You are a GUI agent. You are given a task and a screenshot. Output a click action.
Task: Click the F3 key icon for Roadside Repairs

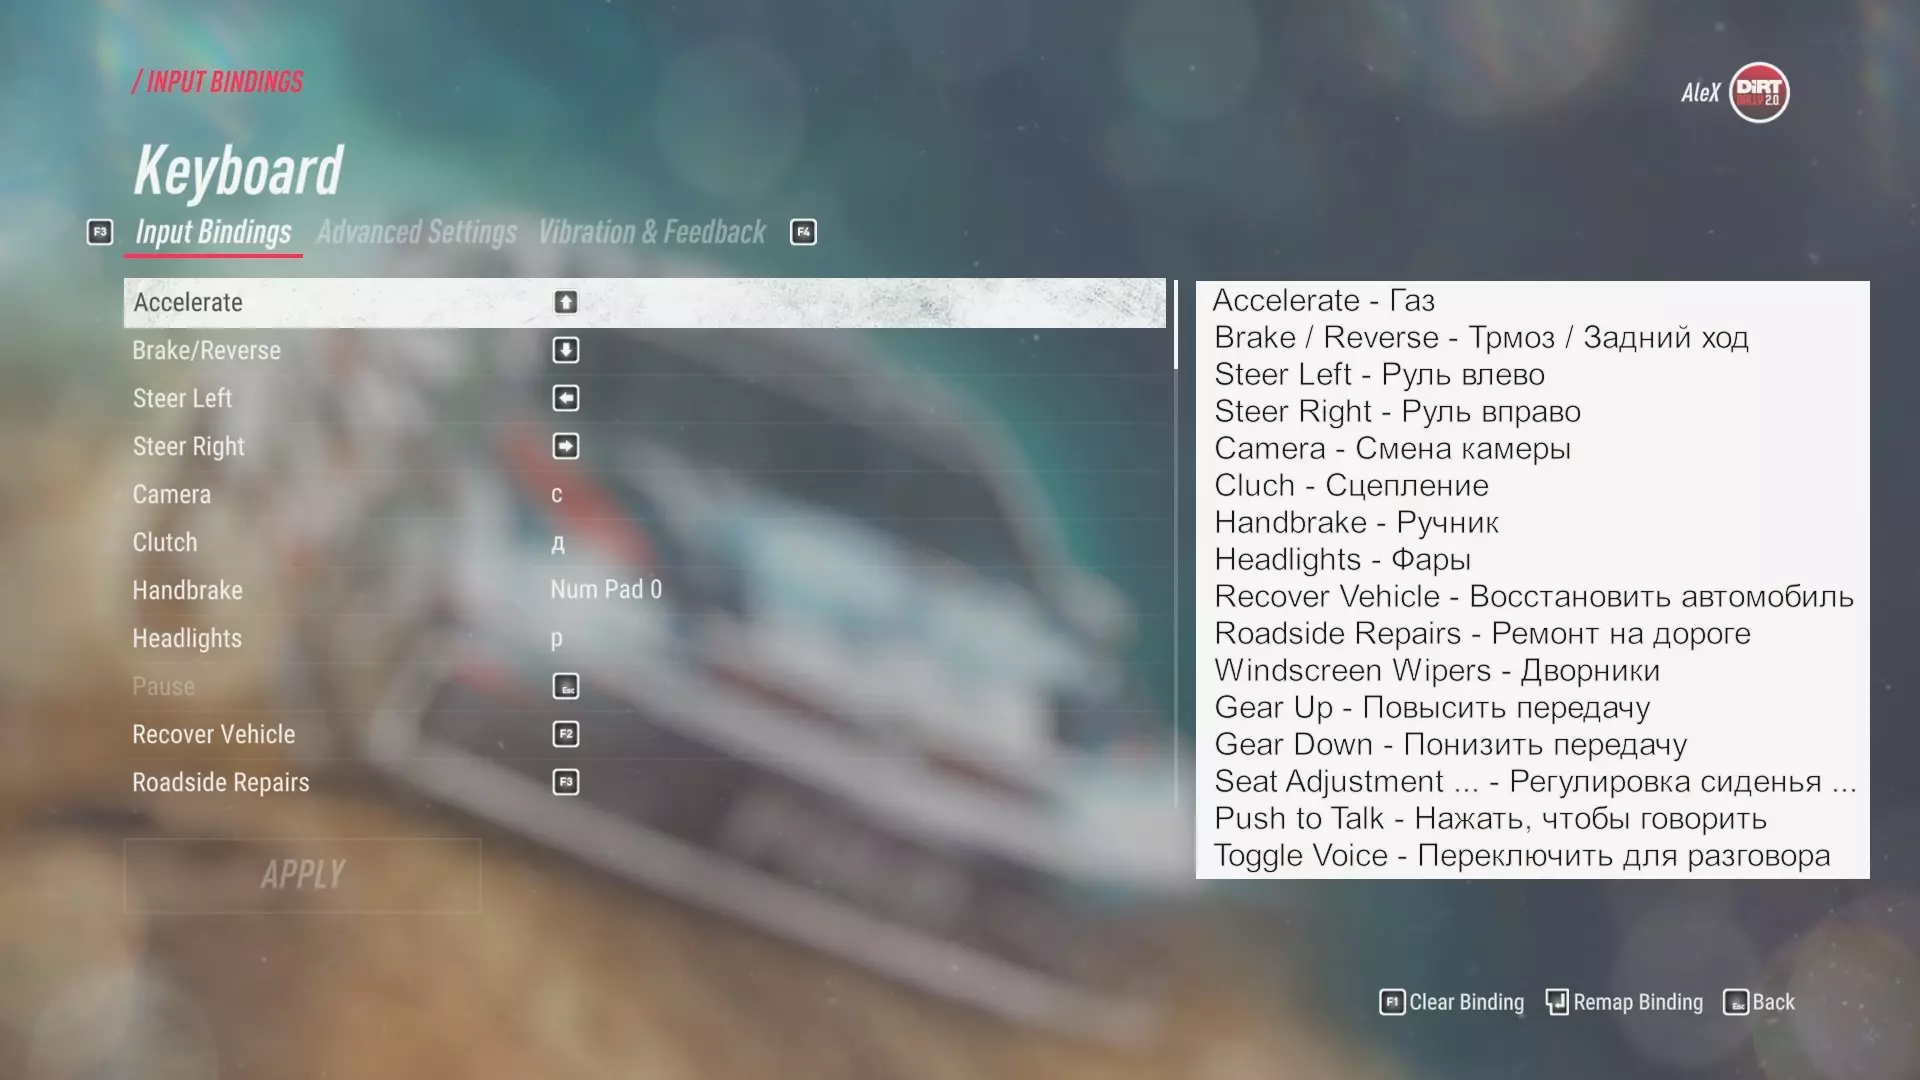(566, 782)
